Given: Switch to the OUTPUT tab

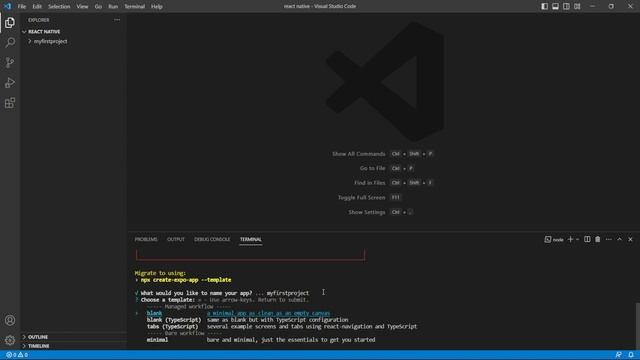Looking at the screenshot, I should coord(176,240).
